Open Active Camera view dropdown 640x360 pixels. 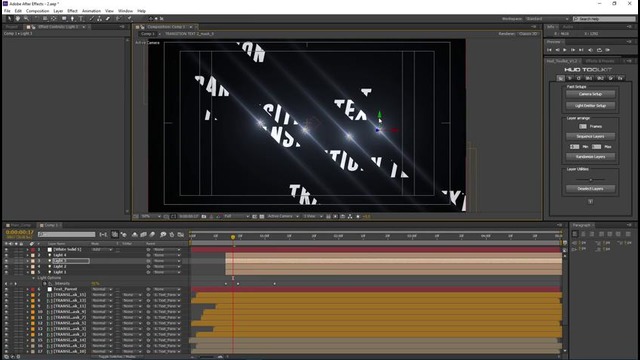[x=283, y=216]
